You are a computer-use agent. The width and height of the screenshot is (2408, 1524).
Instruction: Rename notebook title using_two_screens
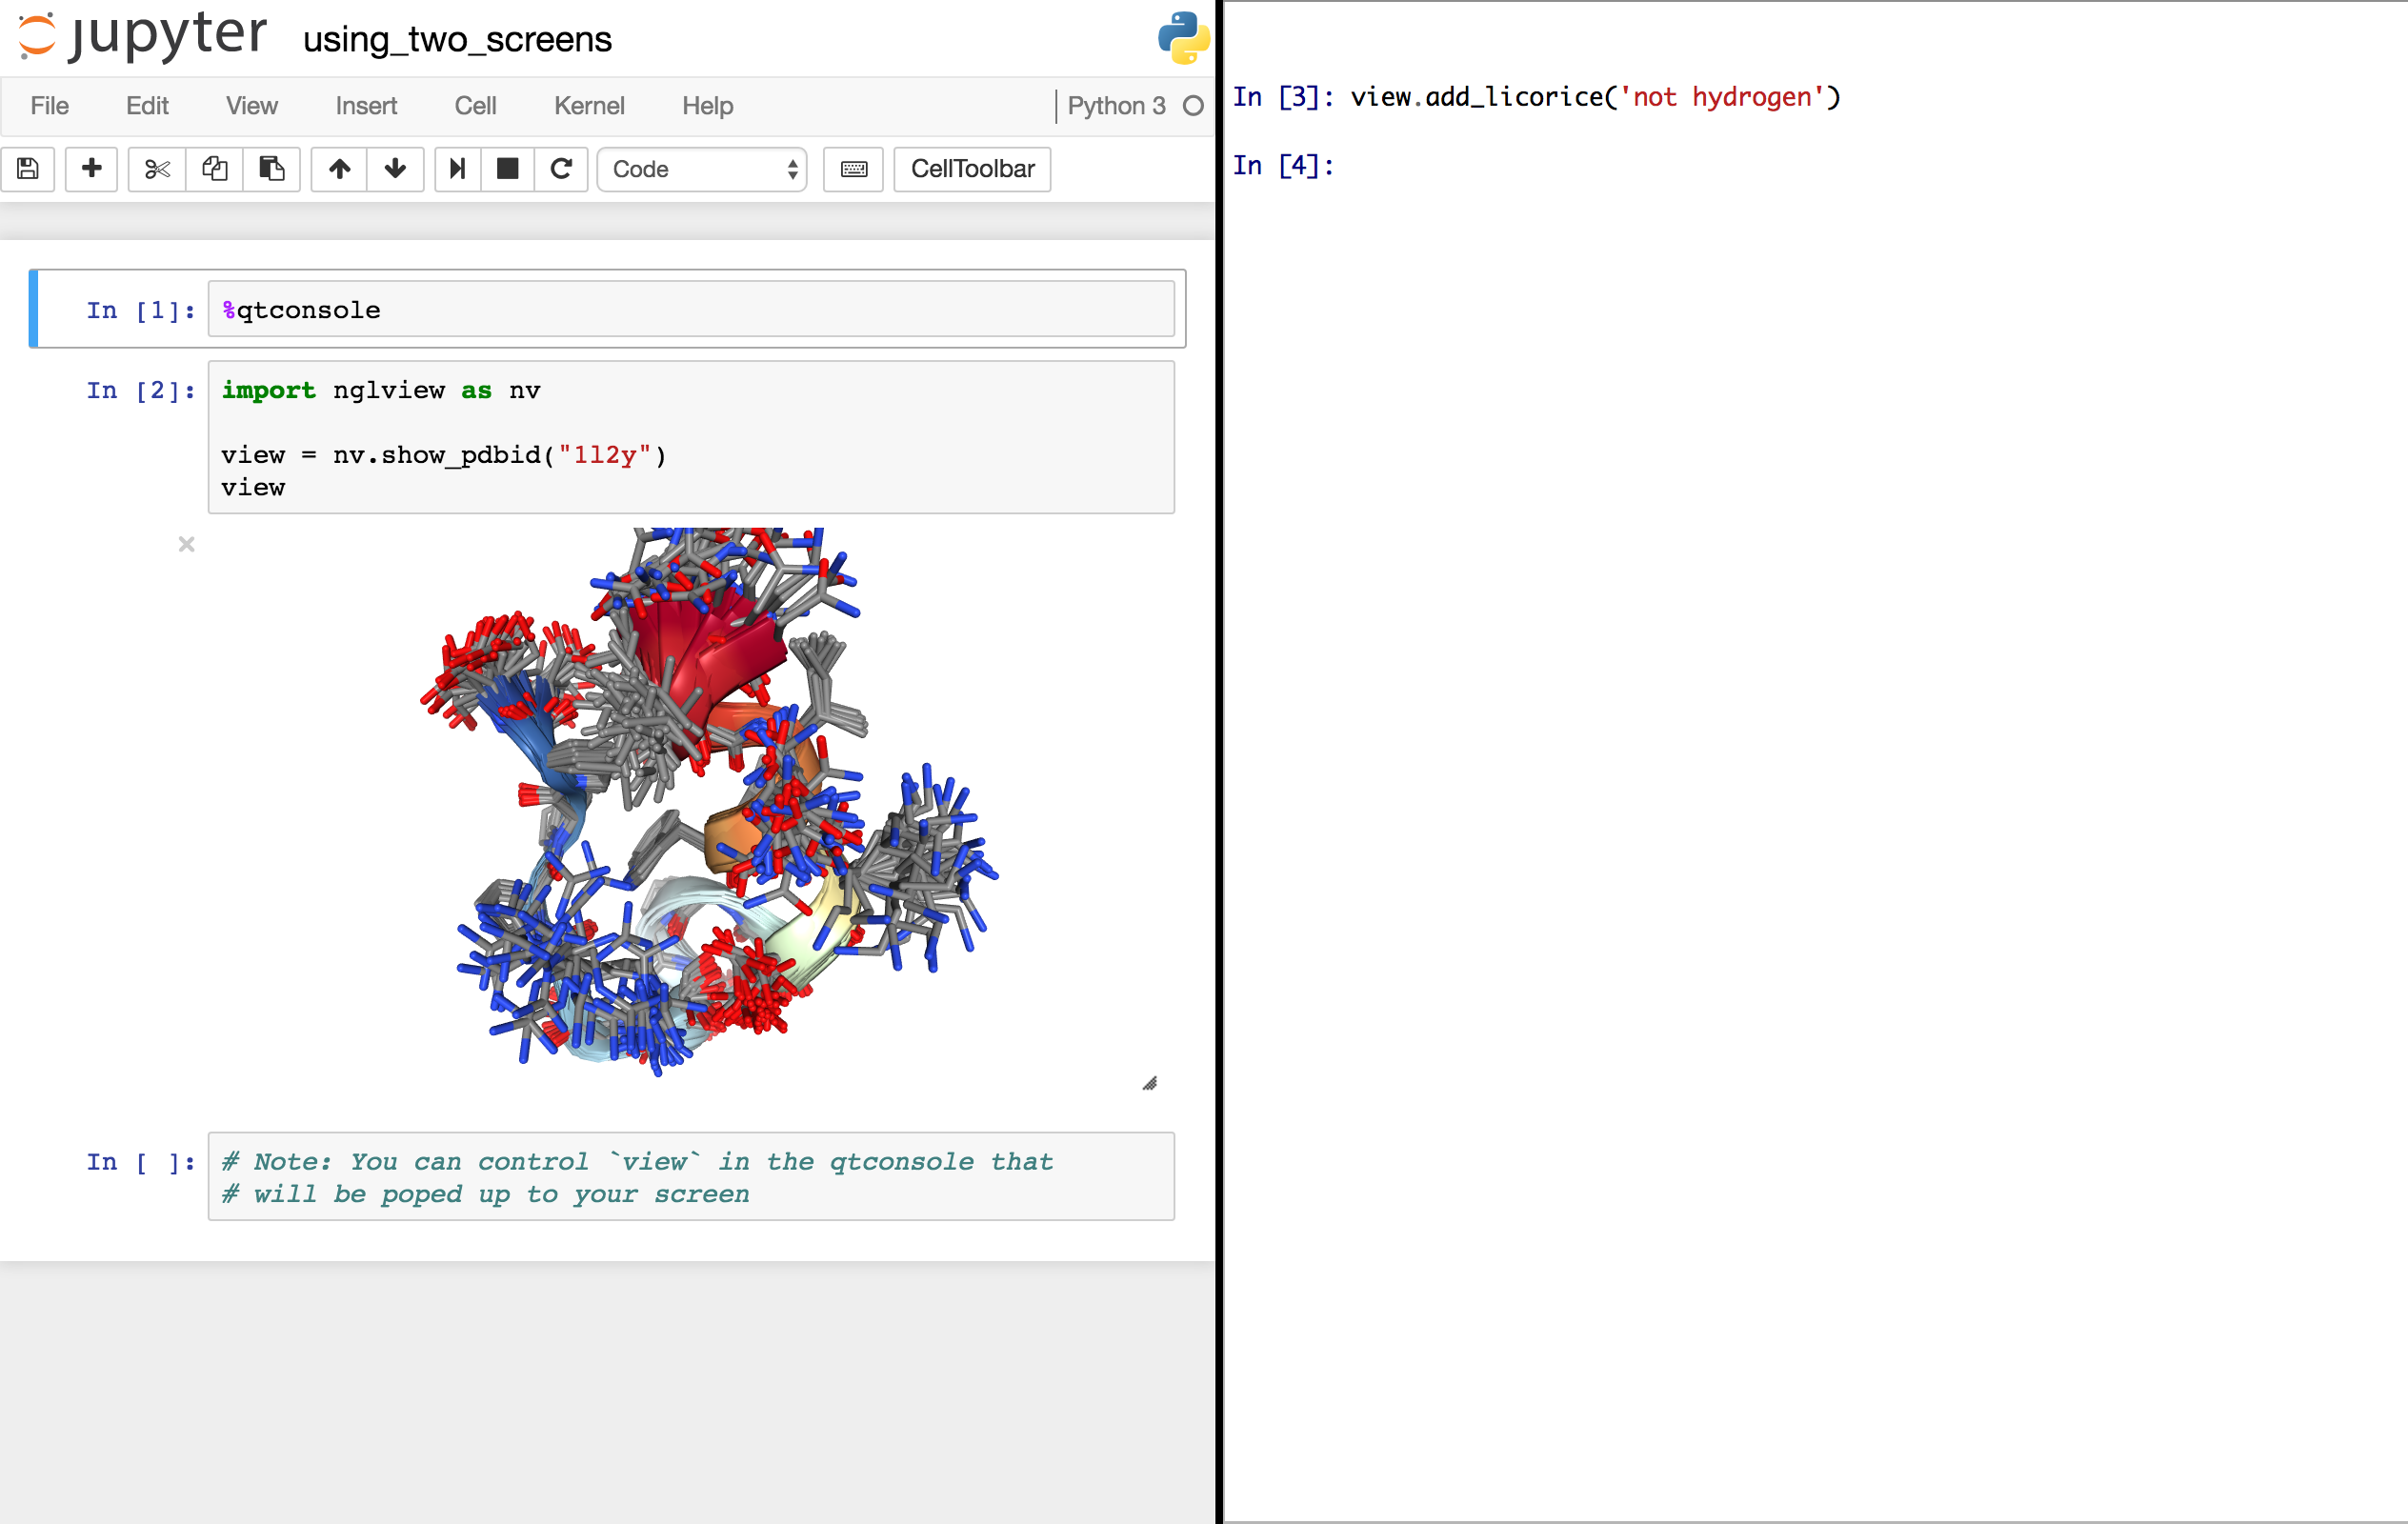pos(457,40)
